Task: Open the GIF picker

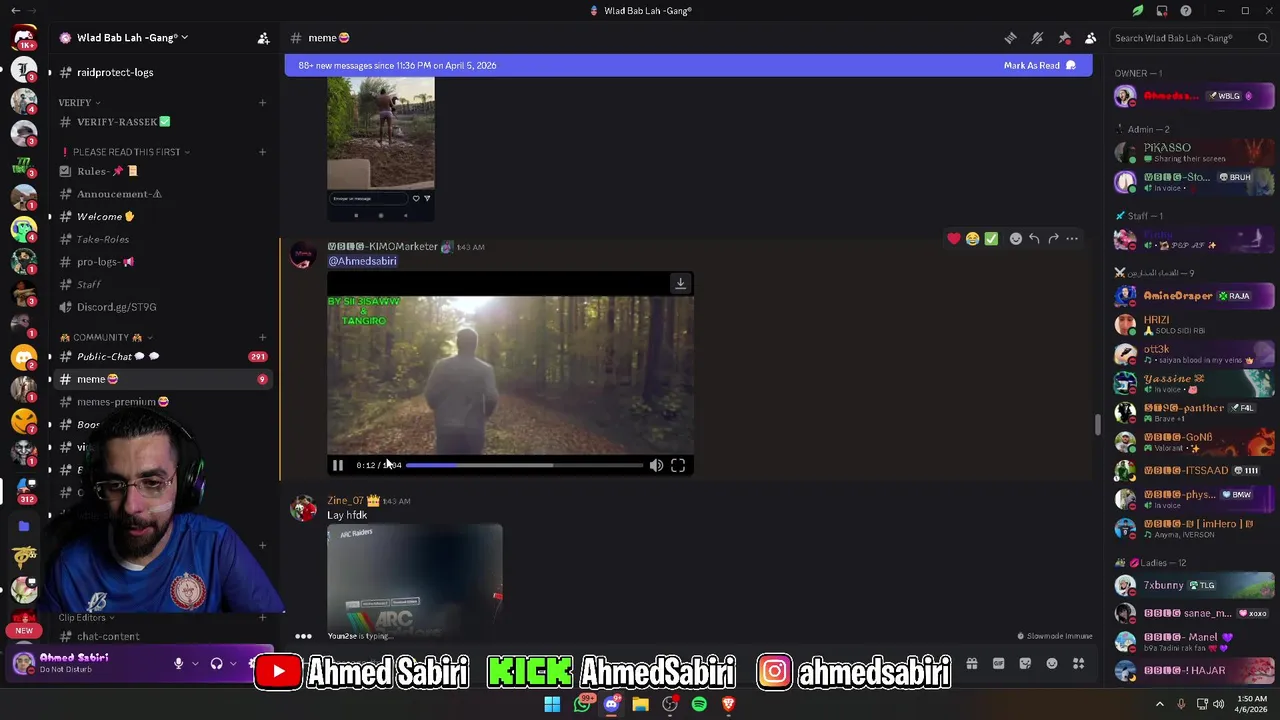Action: [998, 663]
